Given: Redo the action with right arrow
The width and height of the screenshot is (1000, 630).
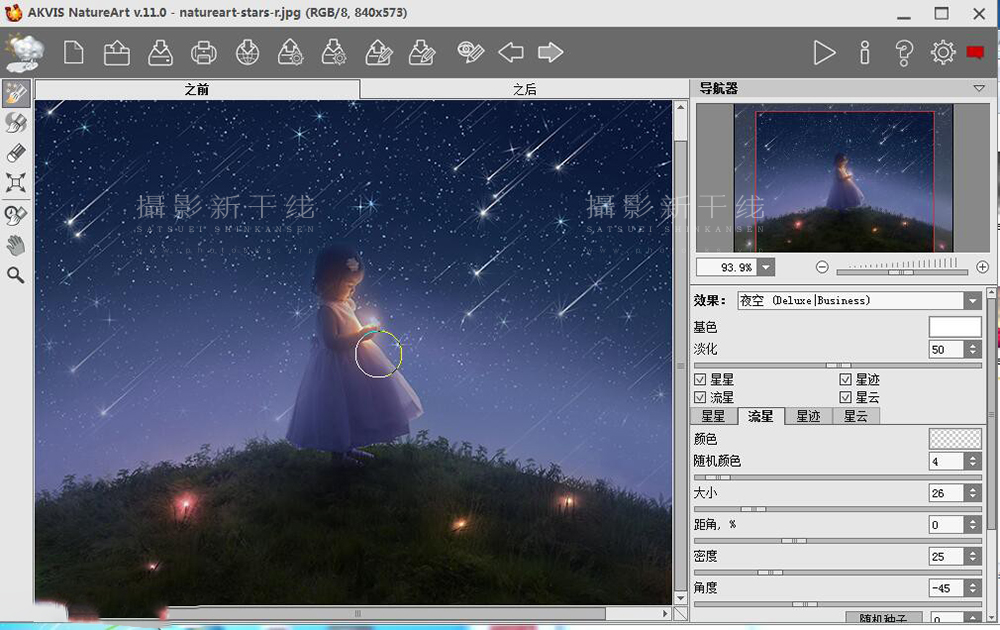Looking at the screenshot, I should [550, 52].
